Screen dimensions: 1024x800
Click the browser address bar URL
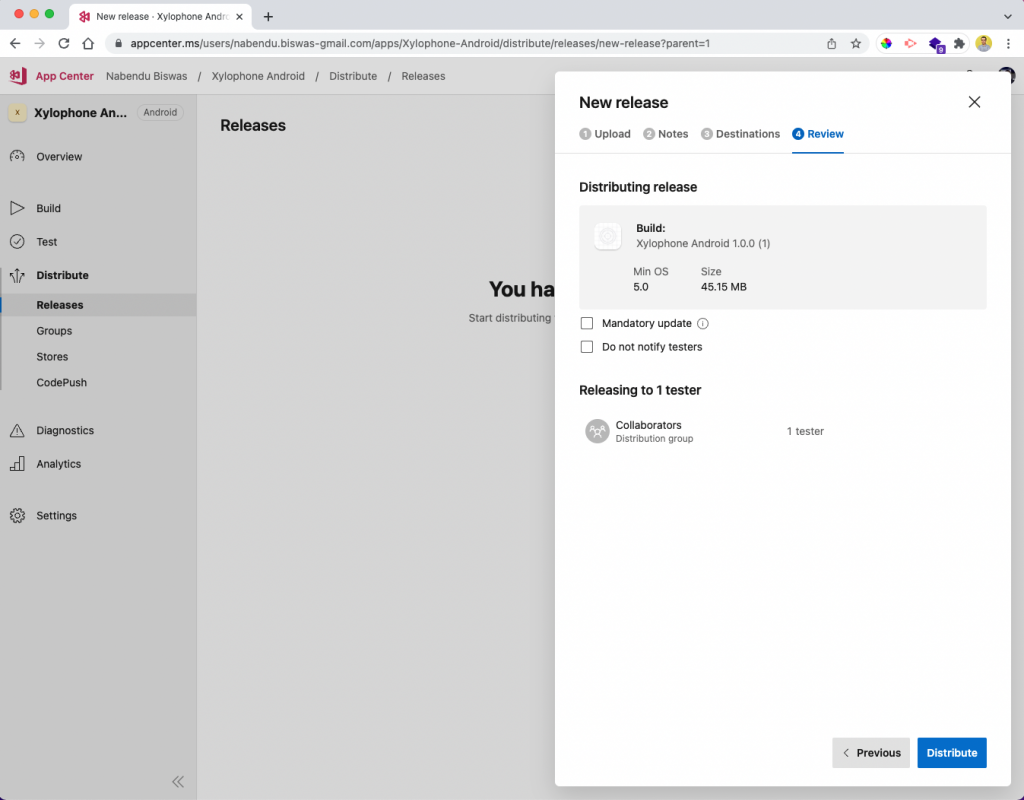click(x=420, y=44)
